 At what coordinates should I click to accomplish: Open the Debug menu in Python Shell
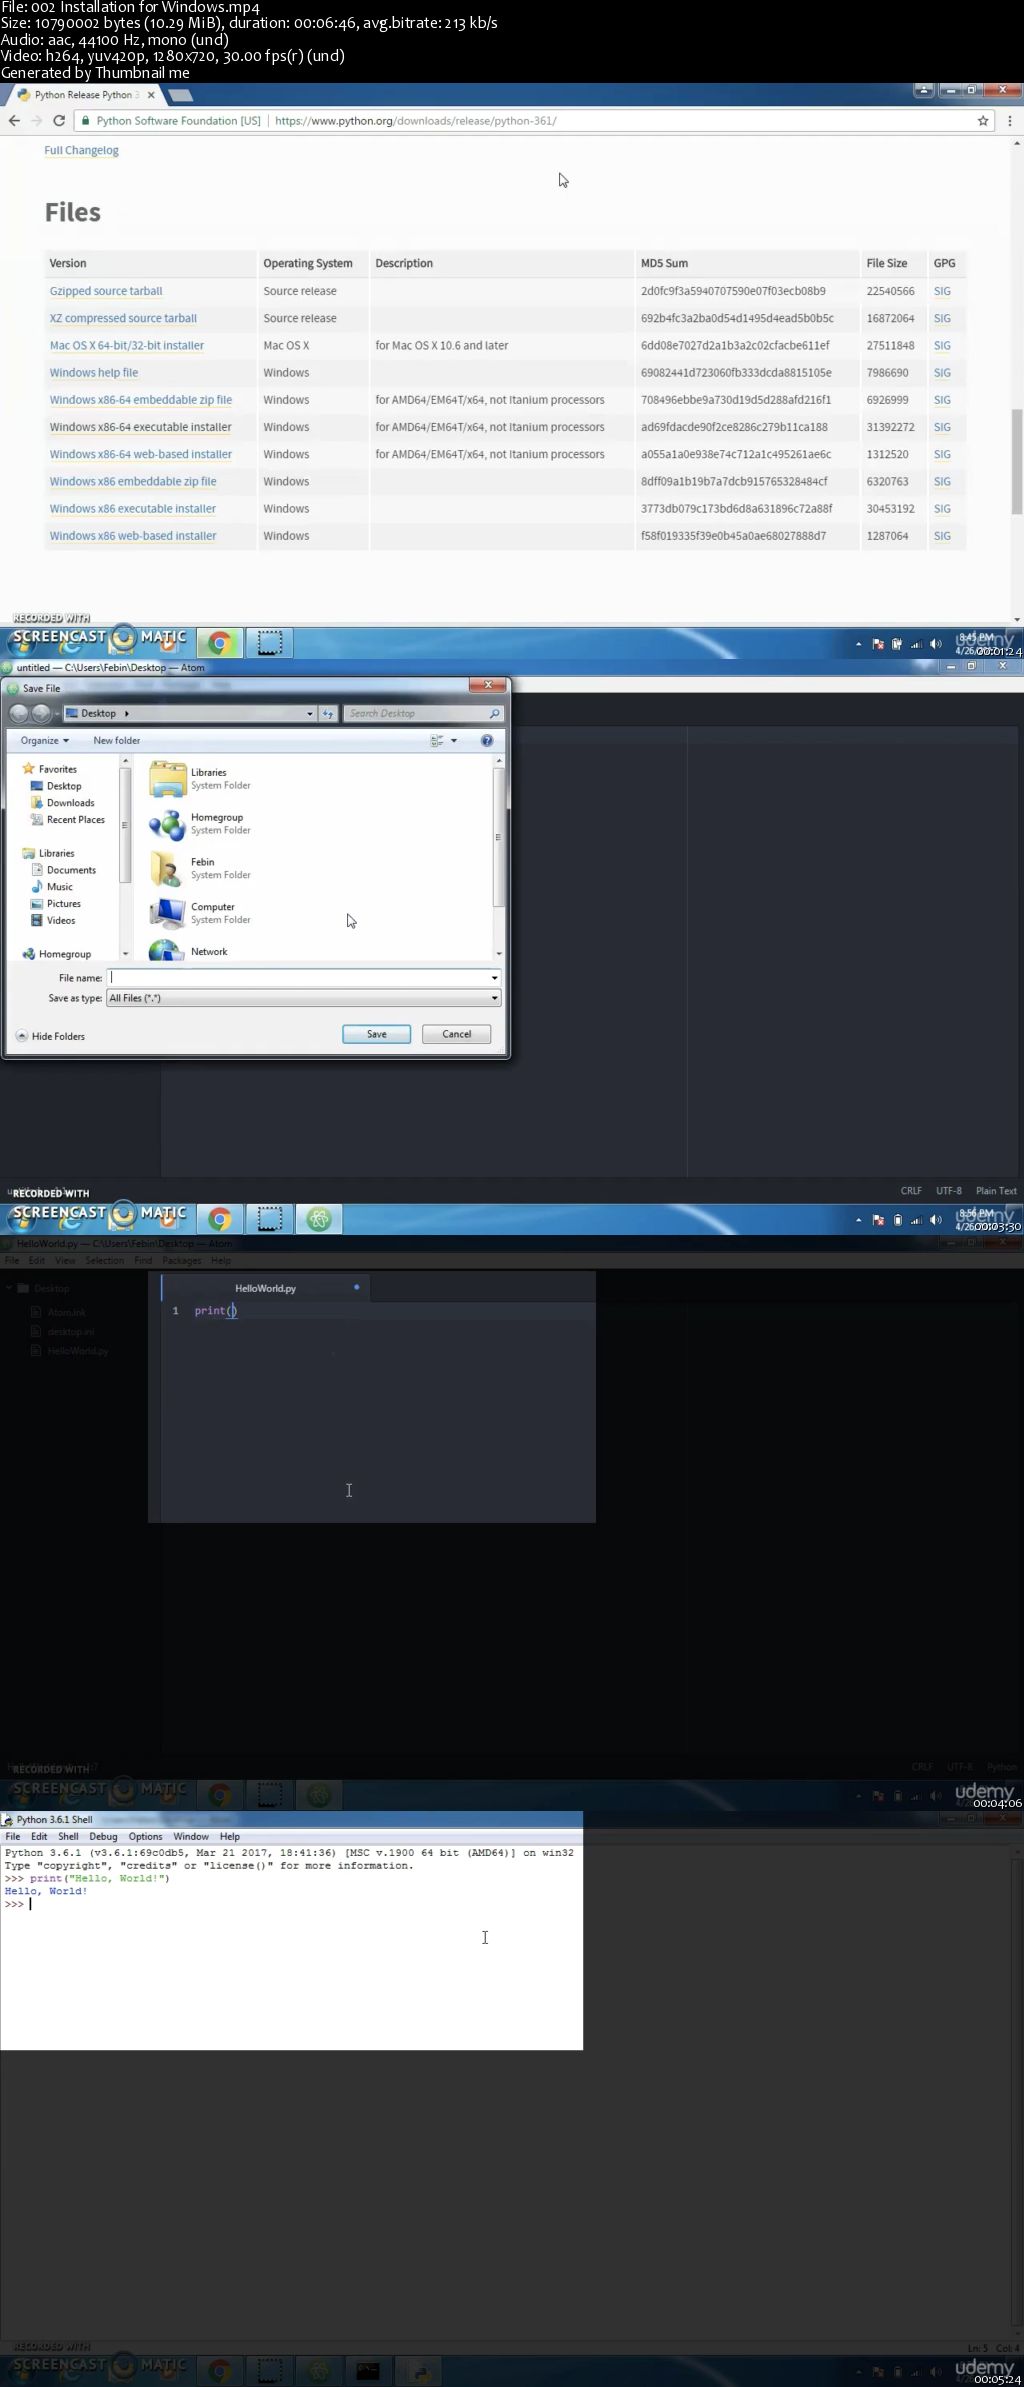point(103,1836)
